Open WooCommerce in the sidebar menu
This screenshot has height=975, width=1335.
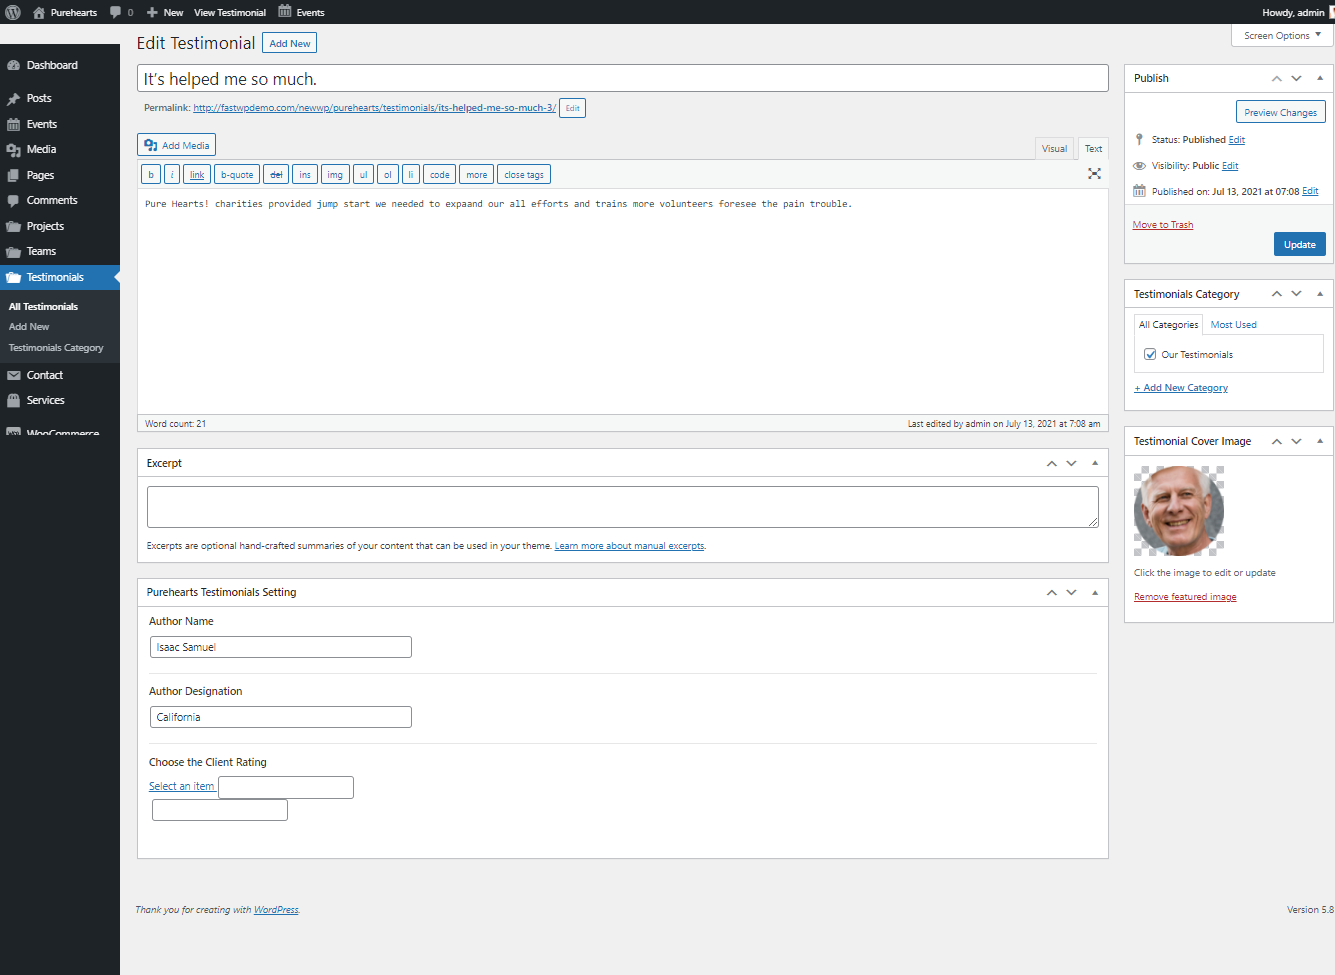[62, 432]
